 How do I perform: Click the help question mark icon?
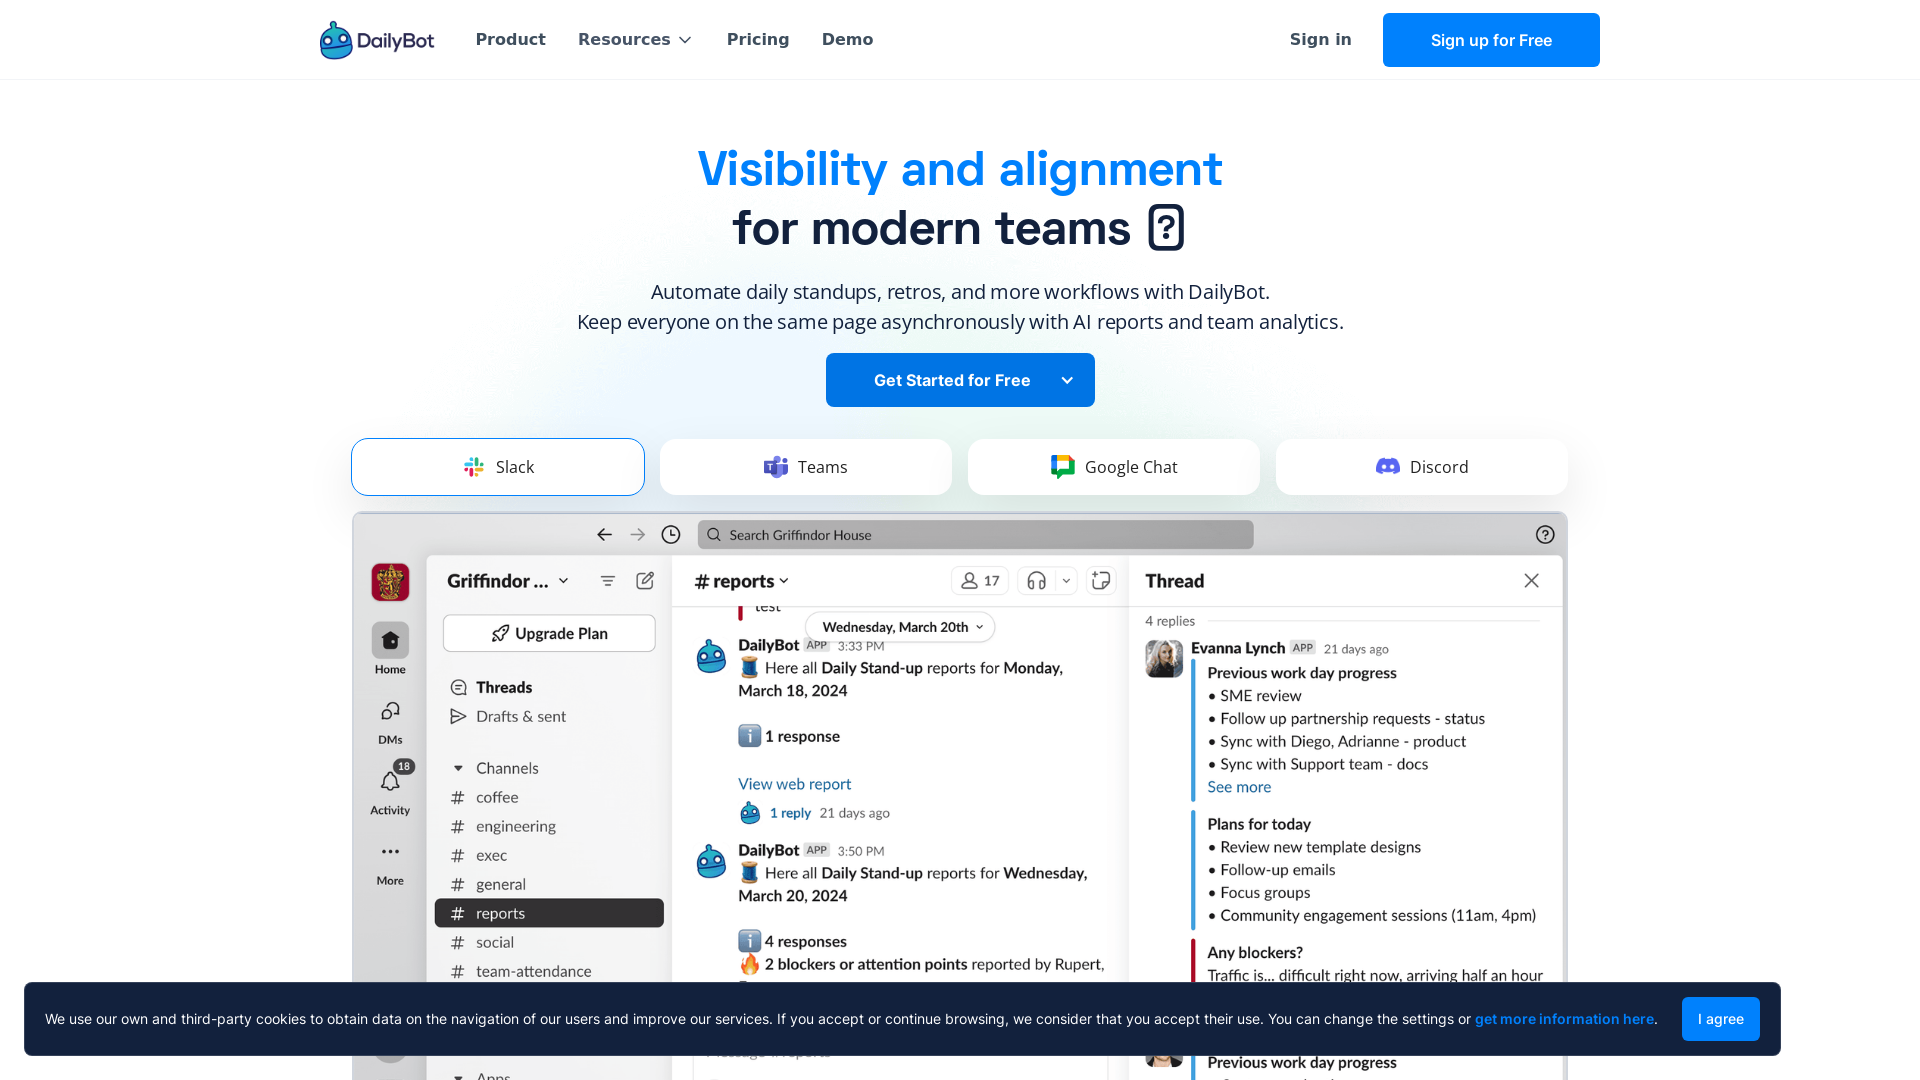[x=1545, y=535]
